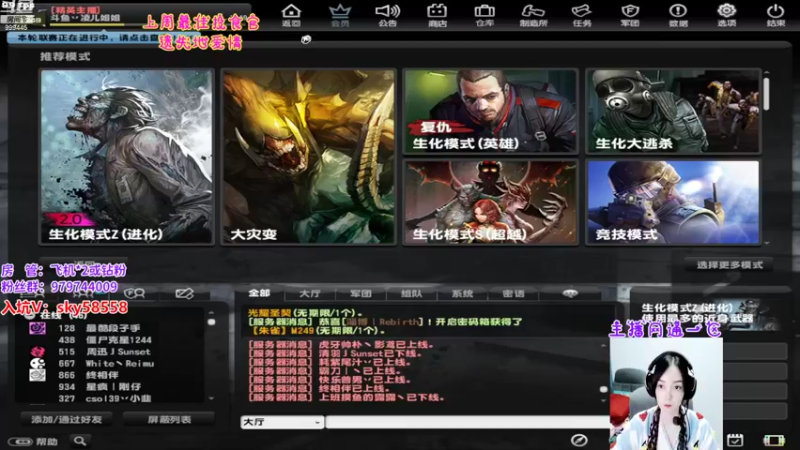Viewport: 800px width, 450px height.
Task: Click the 帮助 help icon
Action: pos(34,441)
